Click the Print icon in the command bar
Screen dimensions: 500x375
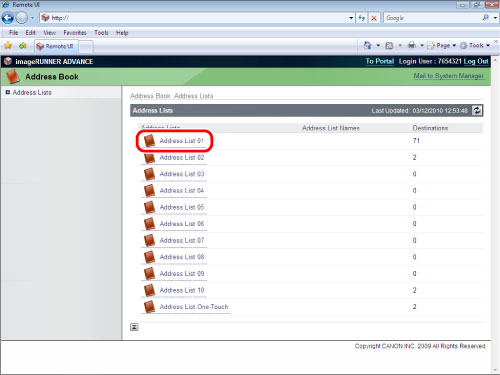tap(412, 45)
